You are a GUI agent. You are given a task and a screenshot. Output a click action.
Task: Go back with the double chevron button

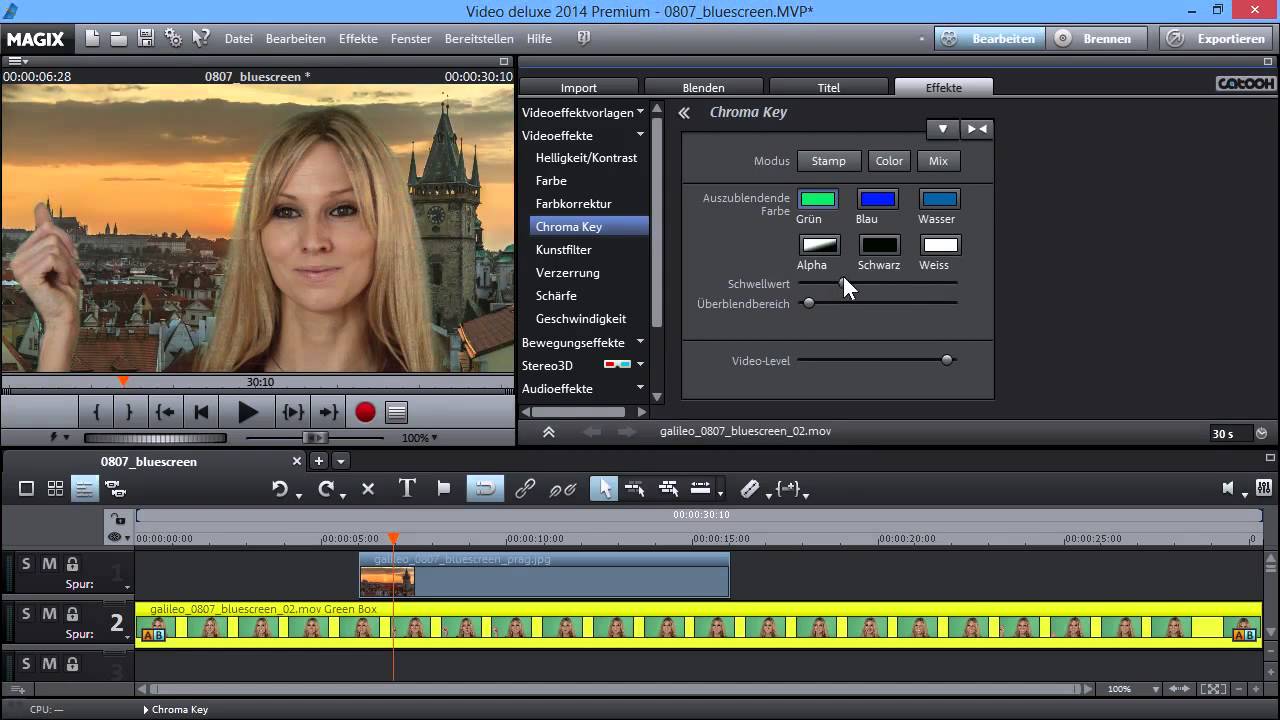(x=684, y=113)
